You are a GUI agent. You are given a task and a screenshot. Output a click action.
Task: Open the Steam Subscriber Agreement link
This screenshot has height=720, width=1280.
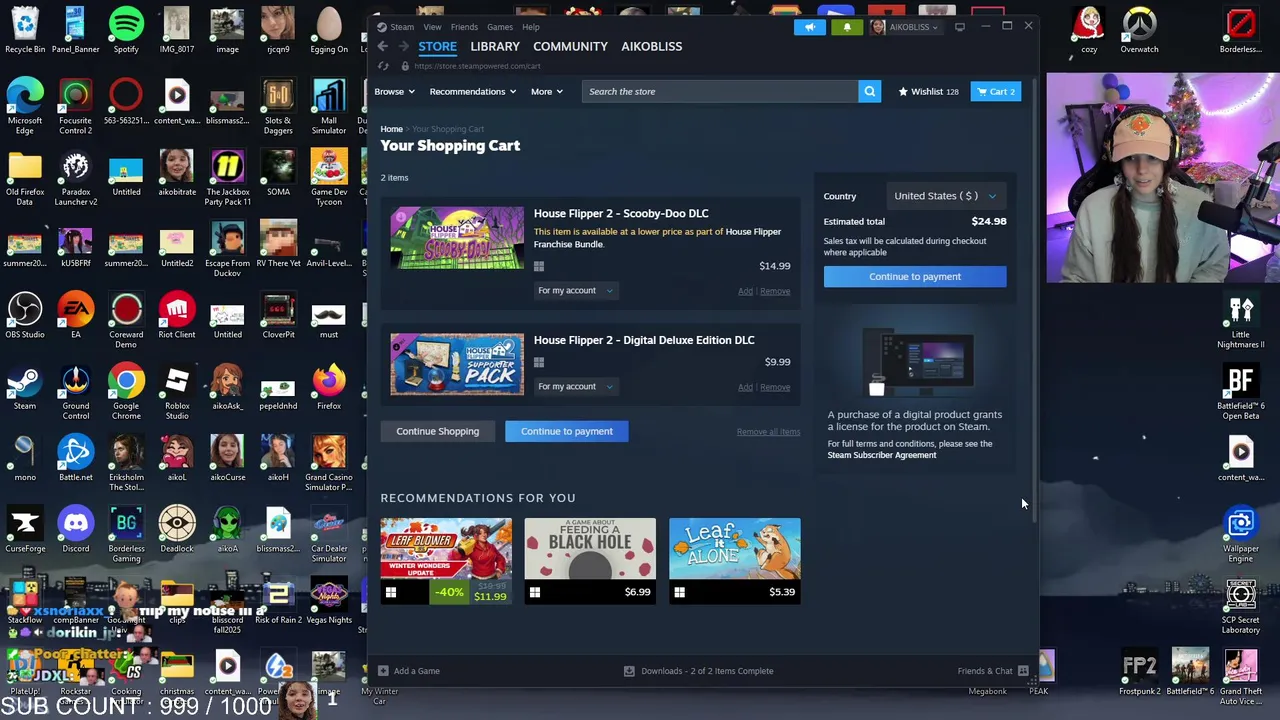[882, 455]
